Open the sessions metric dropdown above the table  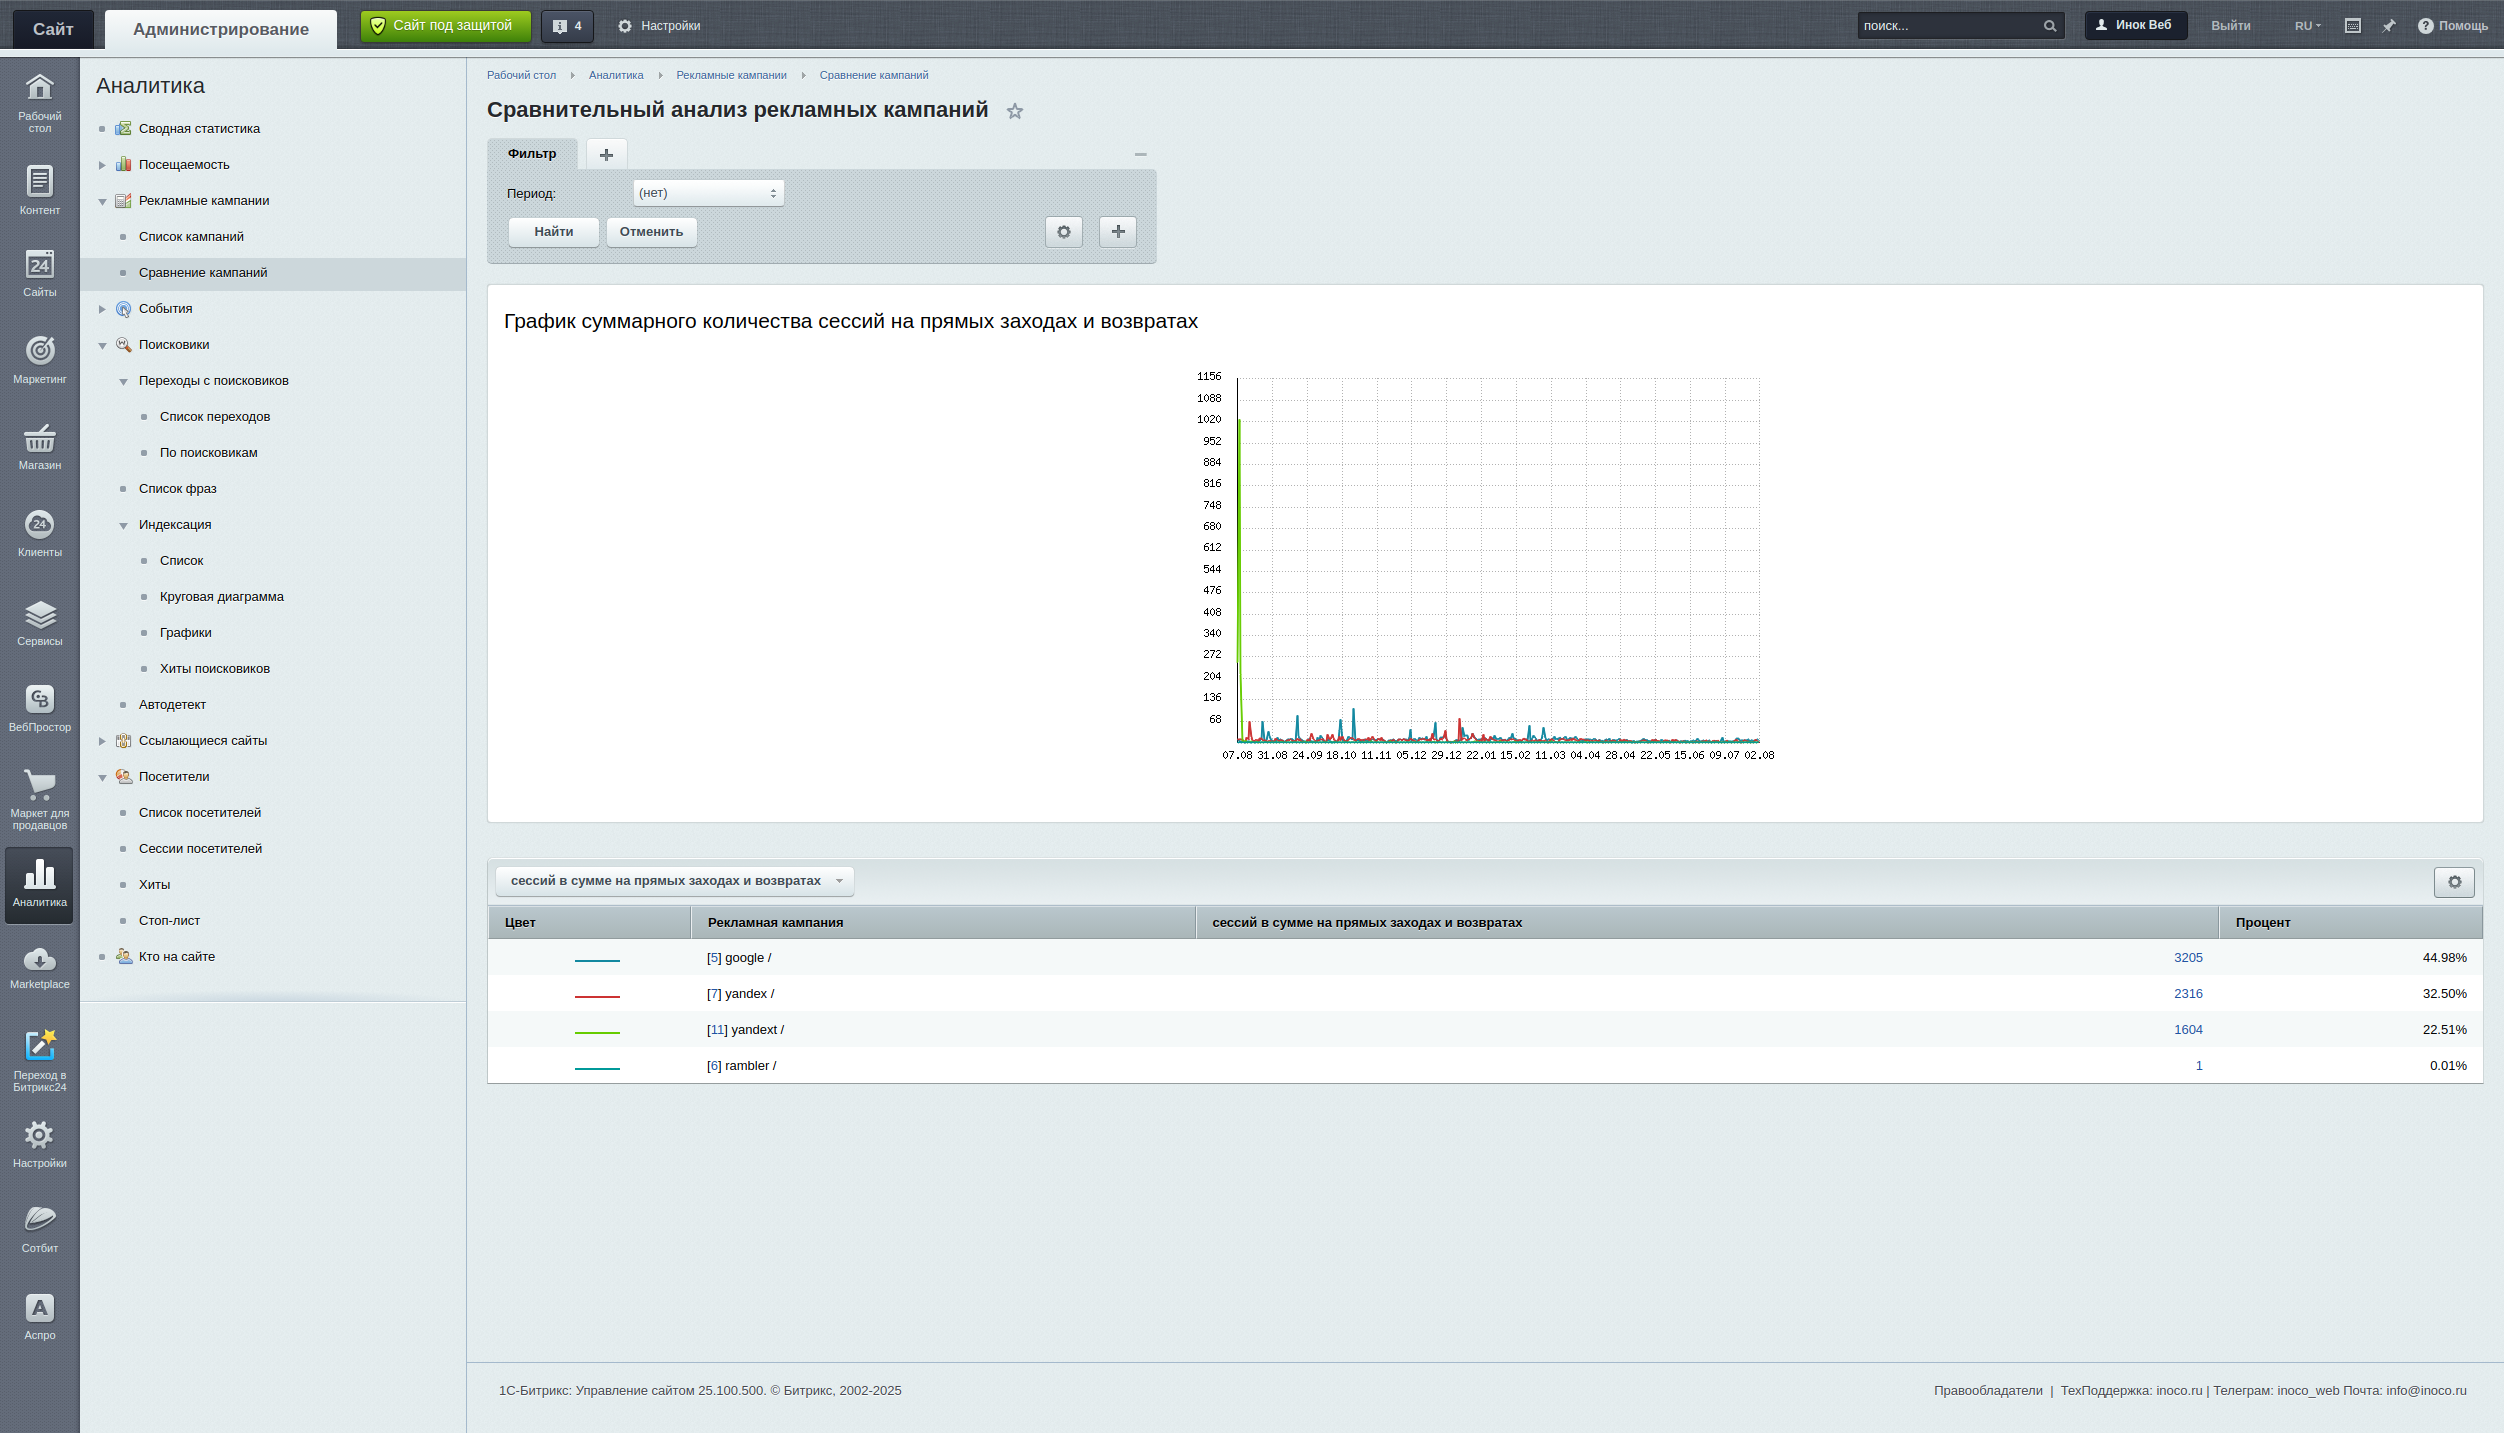(675, 881)
